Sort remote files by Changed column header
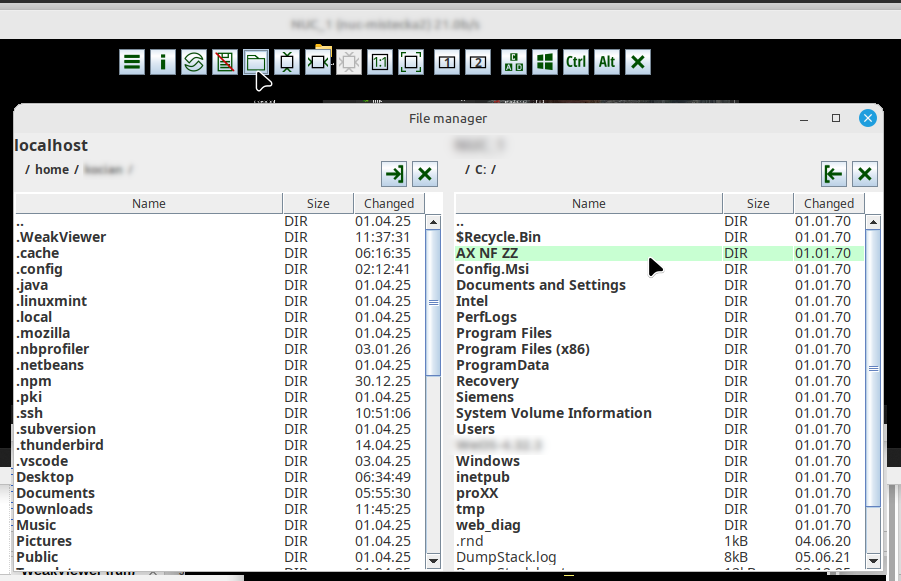 [828, 203]
